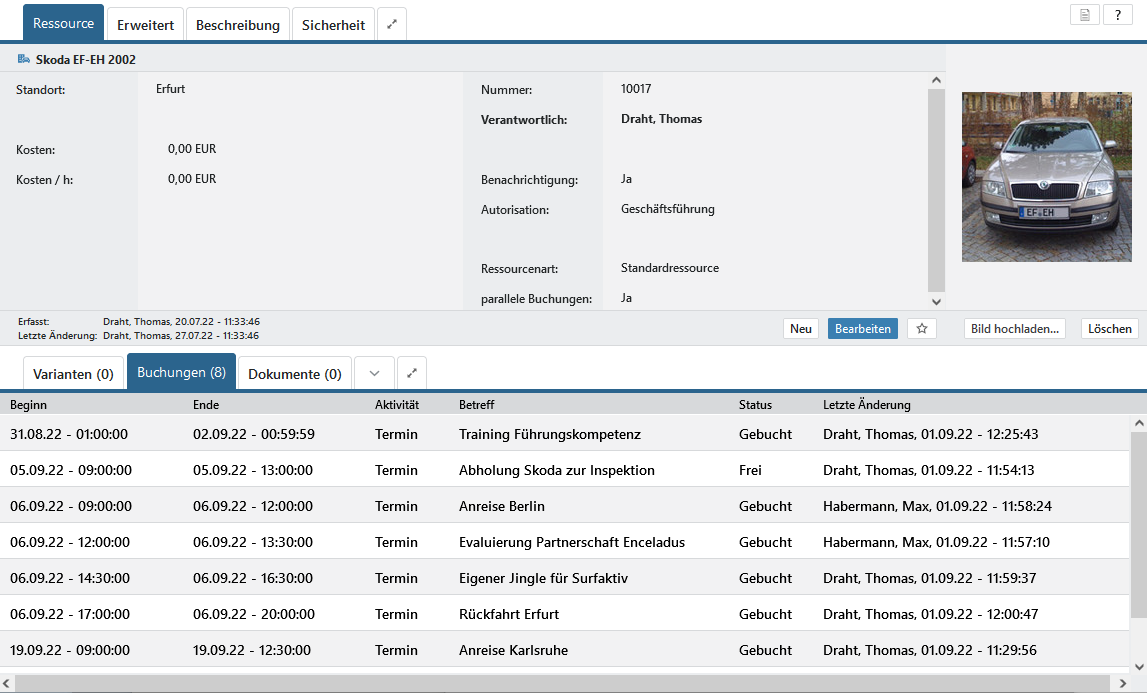
Task: Click Bild hochladen button
Action: click(x=1015, y=329)
